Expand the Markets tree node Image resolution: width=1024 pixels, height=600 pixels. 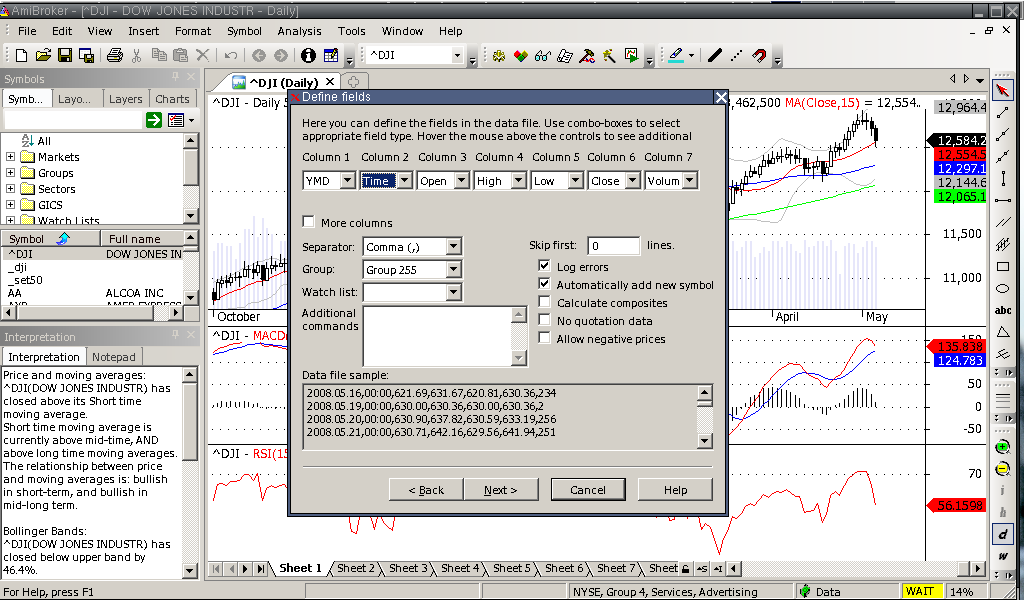coord(10,157)
